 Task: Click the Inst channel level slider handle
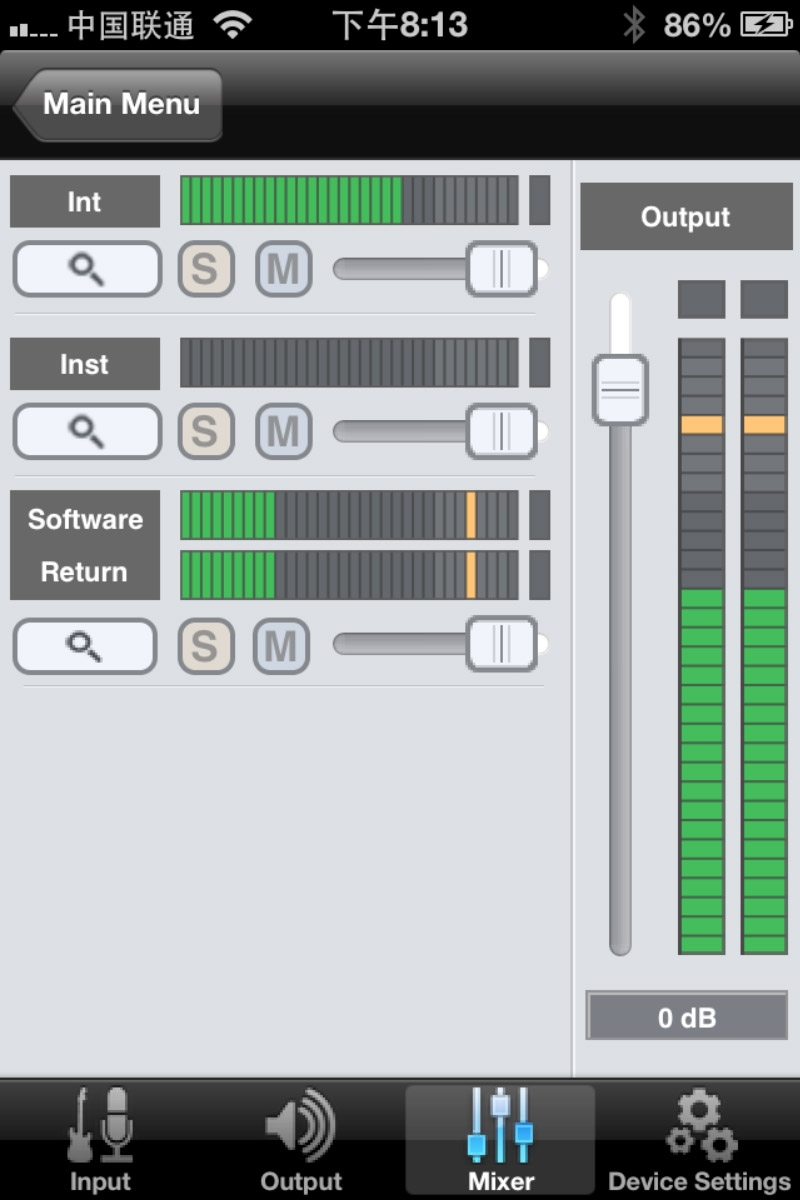tap(502, 431)
